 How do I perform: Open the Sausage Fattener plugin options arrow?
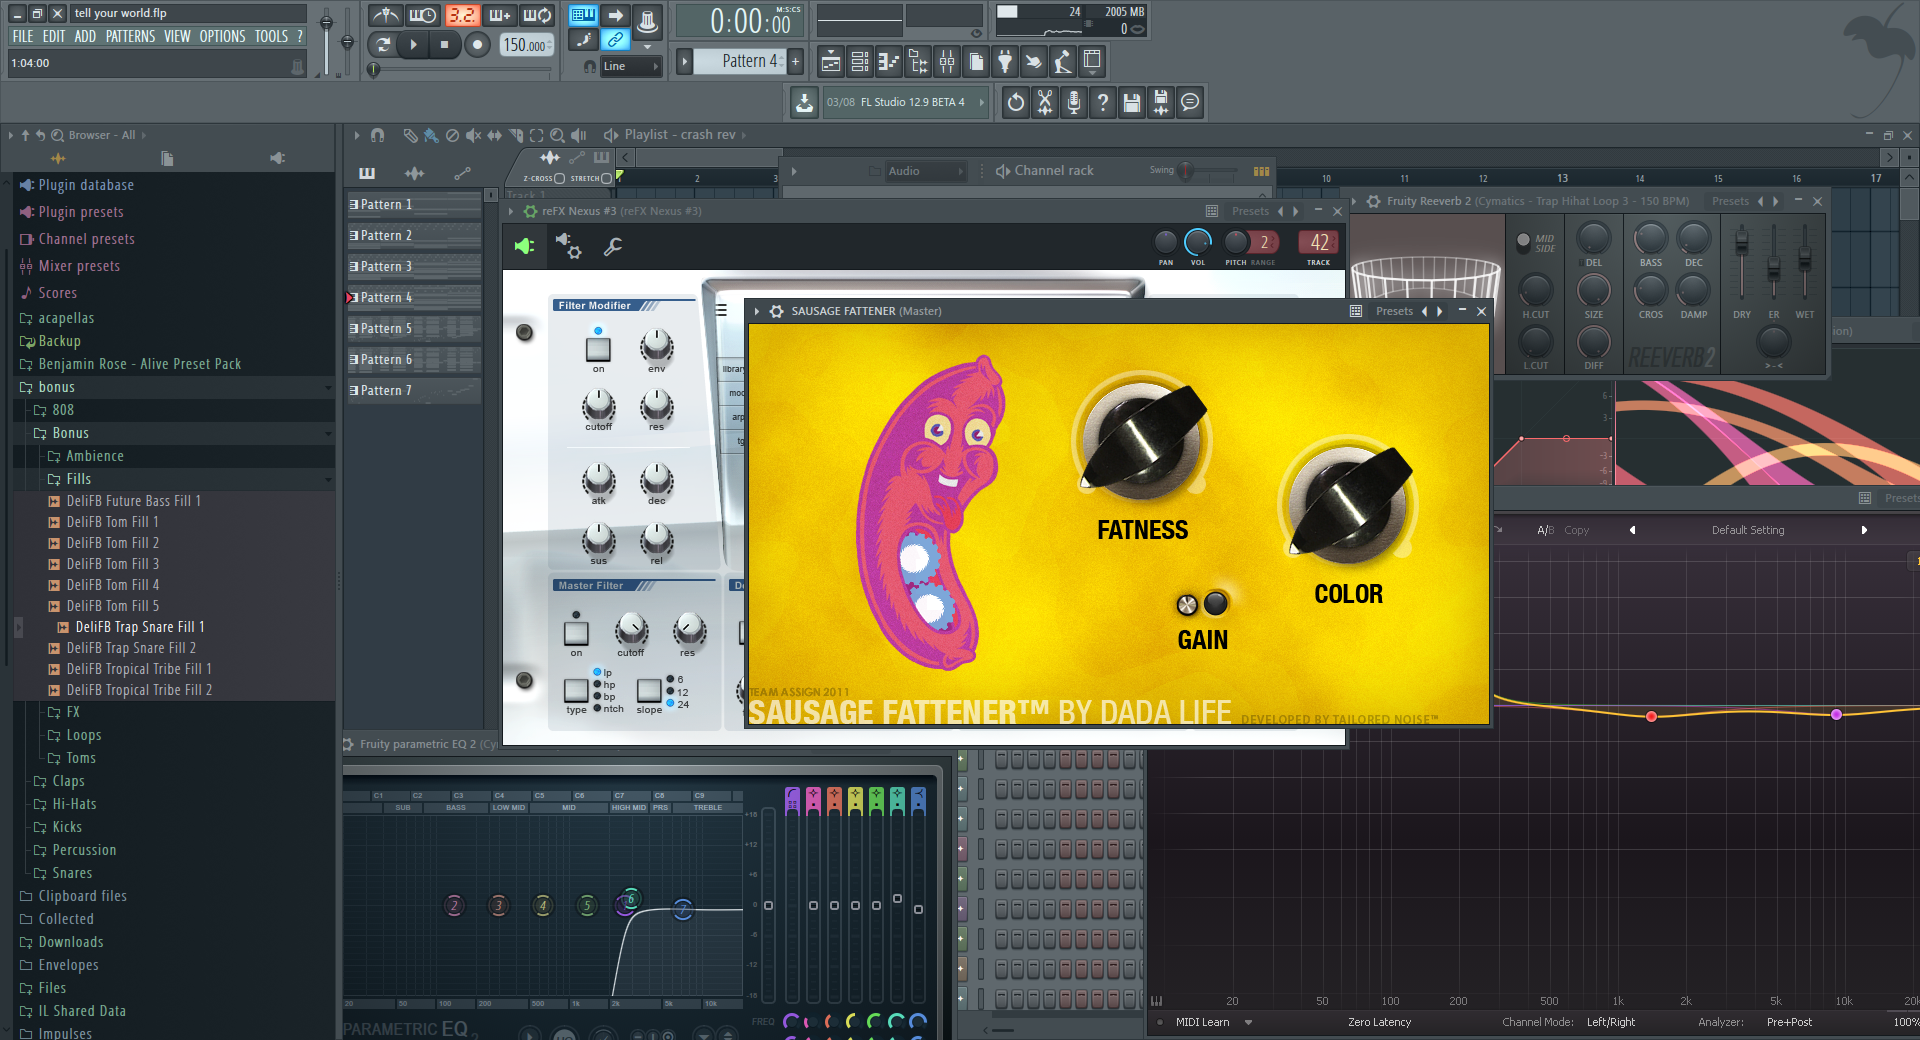757,312
